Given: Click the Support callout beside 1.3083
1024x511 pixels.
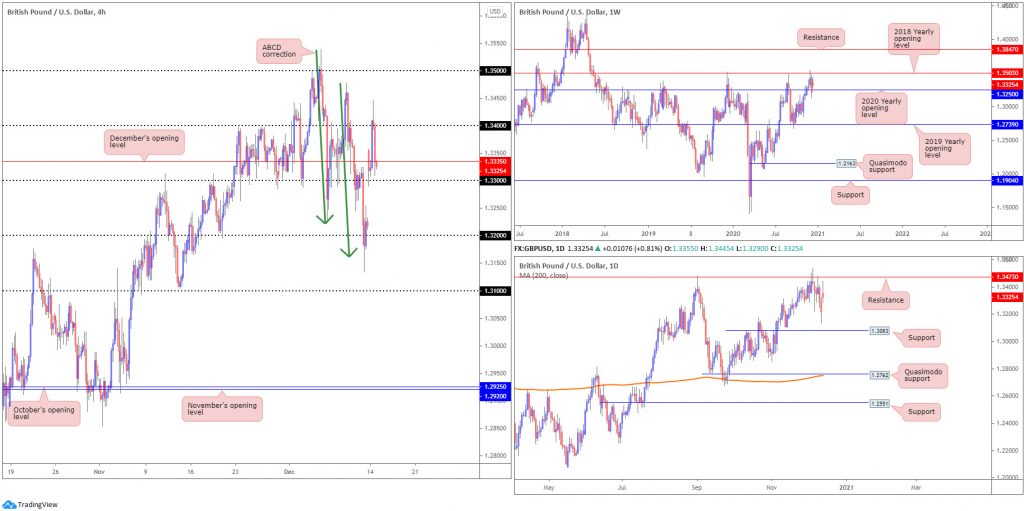Looking at the screenshot, I should click(921, 338).
